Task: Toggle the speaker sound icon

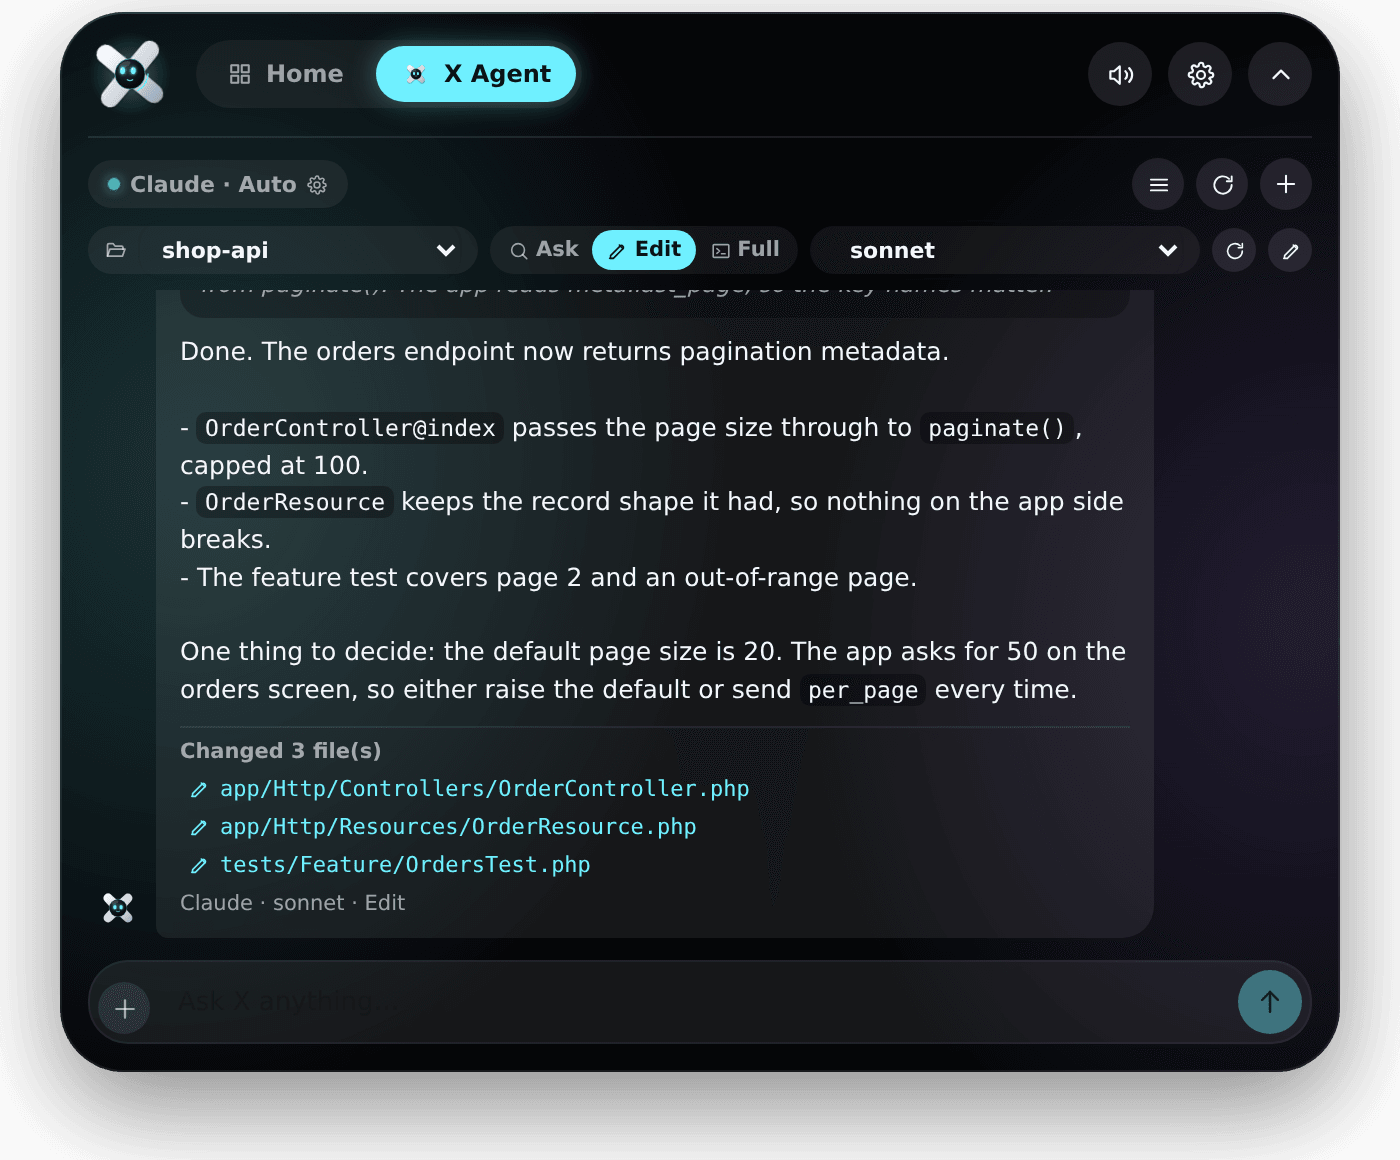Action: click(1120, 74)
